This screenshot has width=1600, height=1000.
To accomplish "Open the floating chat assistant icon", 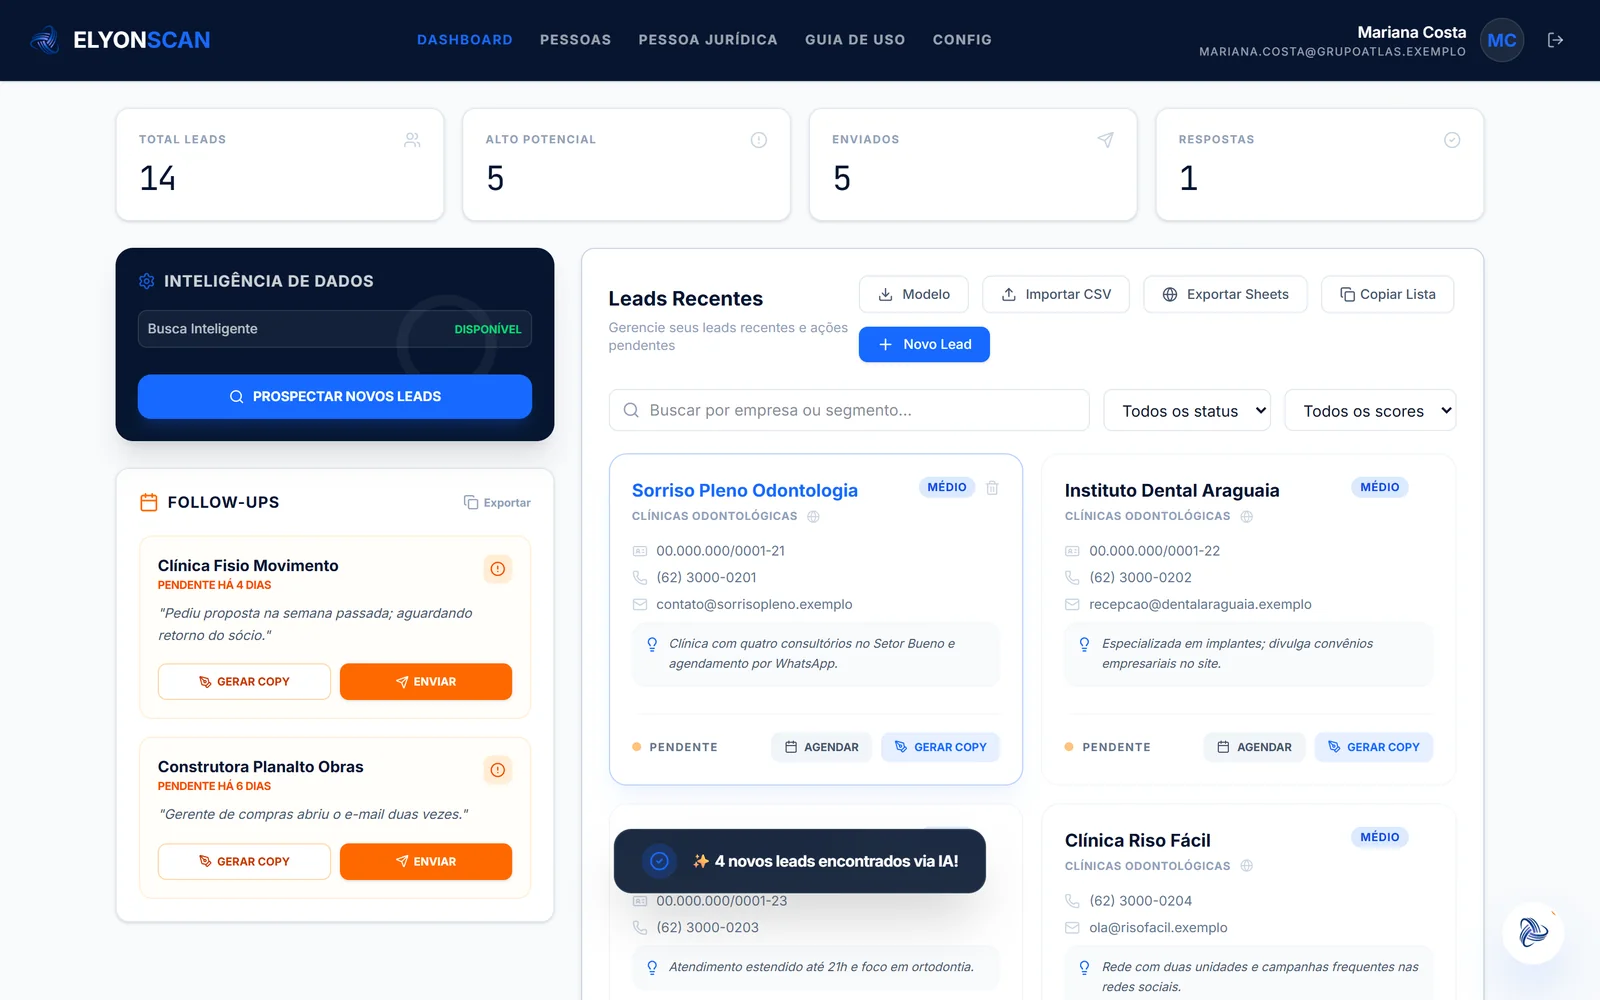I will click(x=1533, y=932).
